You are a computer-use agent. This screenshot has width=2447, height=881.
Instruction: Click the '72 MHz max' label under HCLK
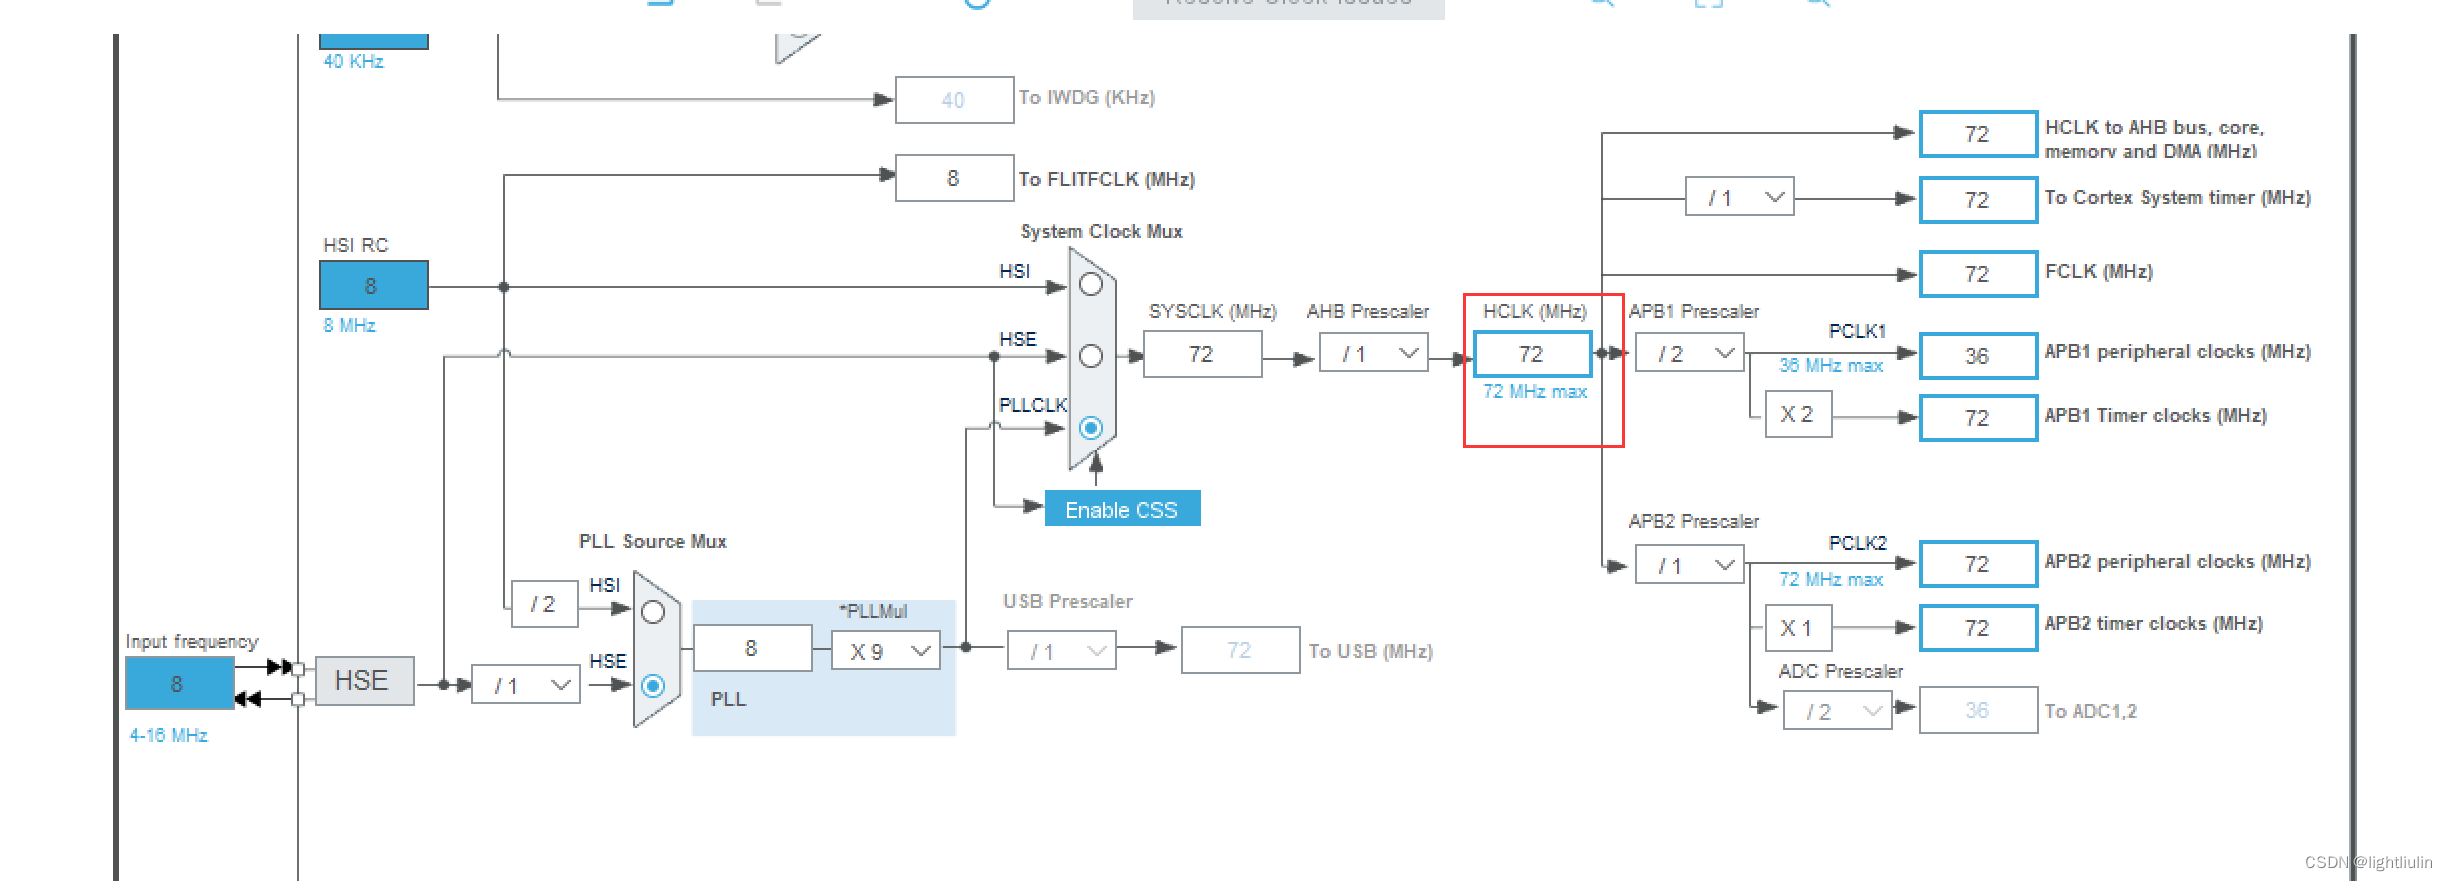click(x=1535, y=391)
